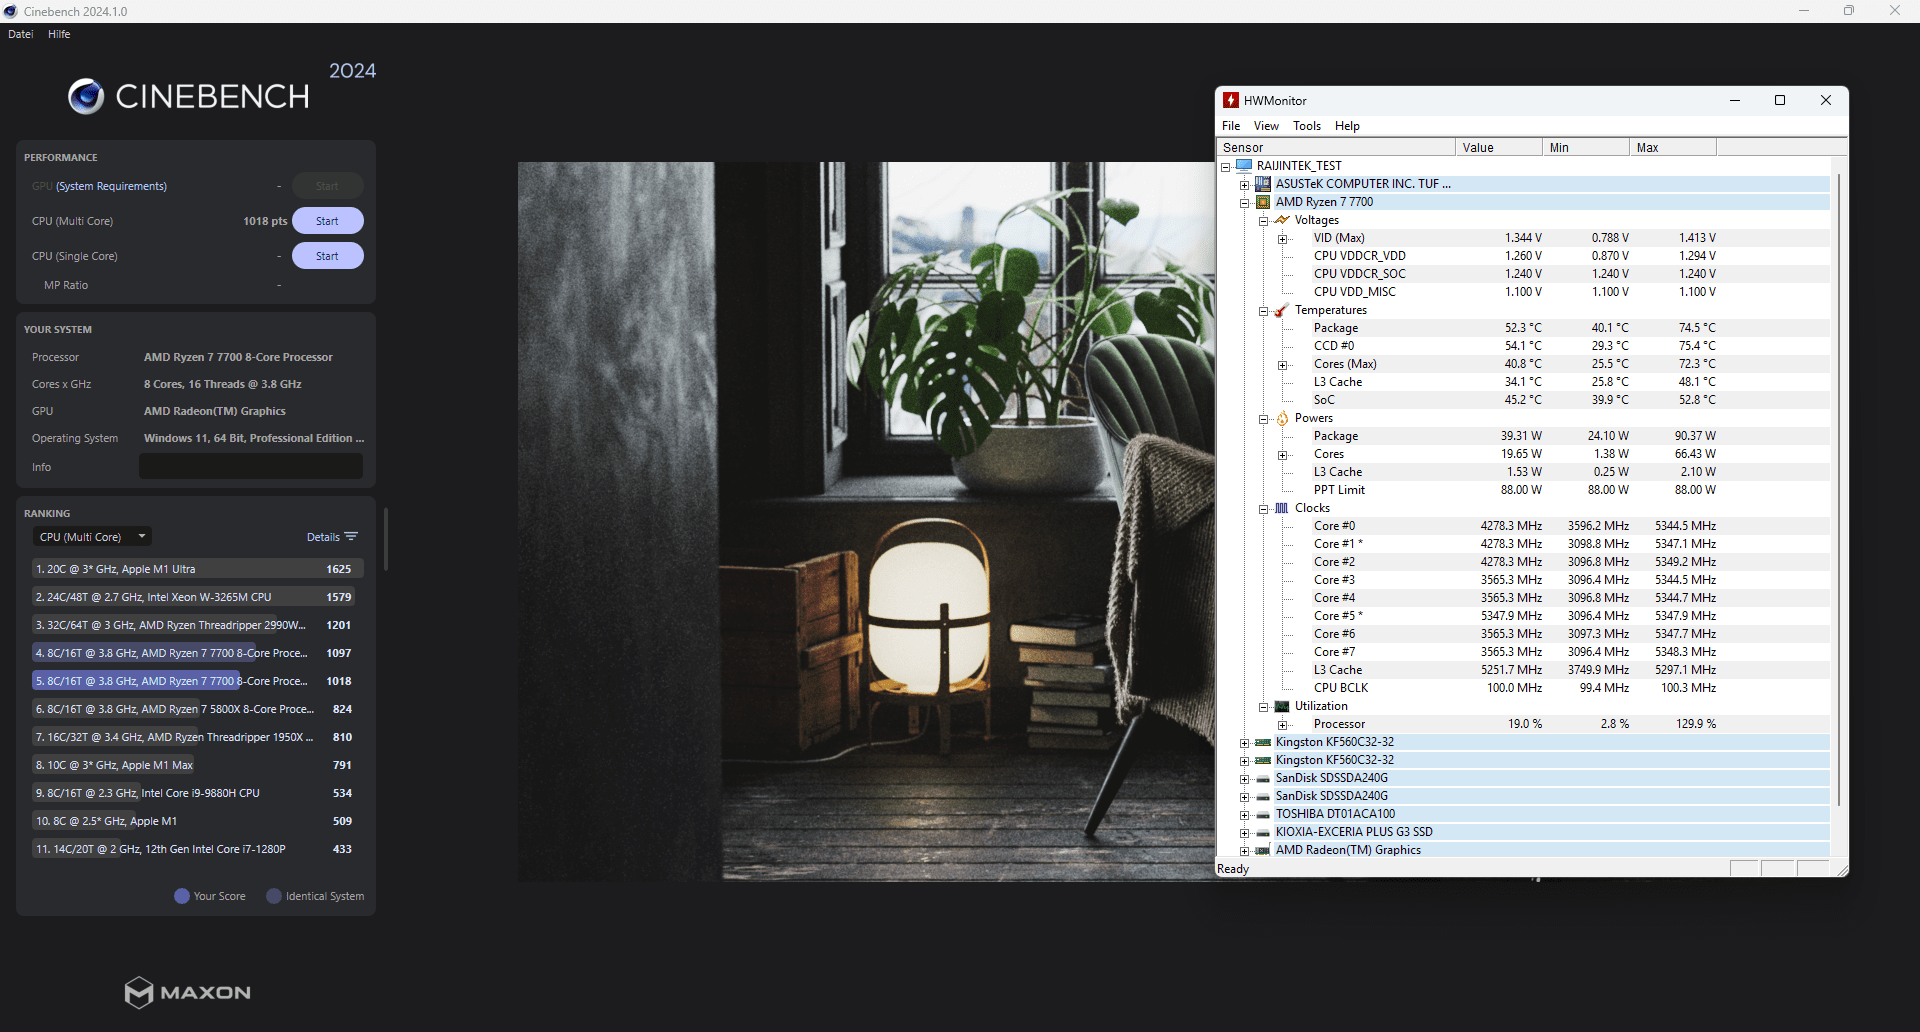Open the File menu in HWMonitor
Viewport: 1920px width, 1032px height.
[1231, 126]
